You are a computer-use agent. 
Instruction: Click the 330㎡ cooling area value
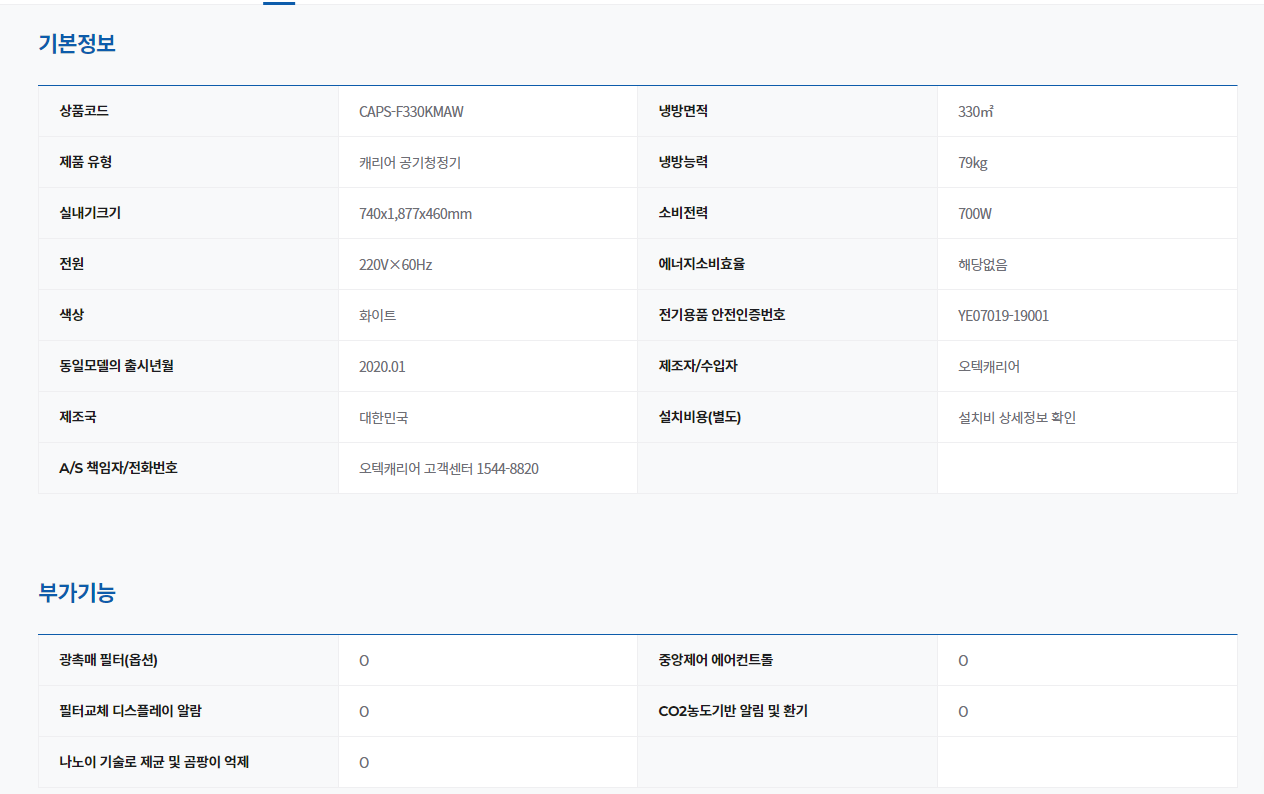point(975,112)
